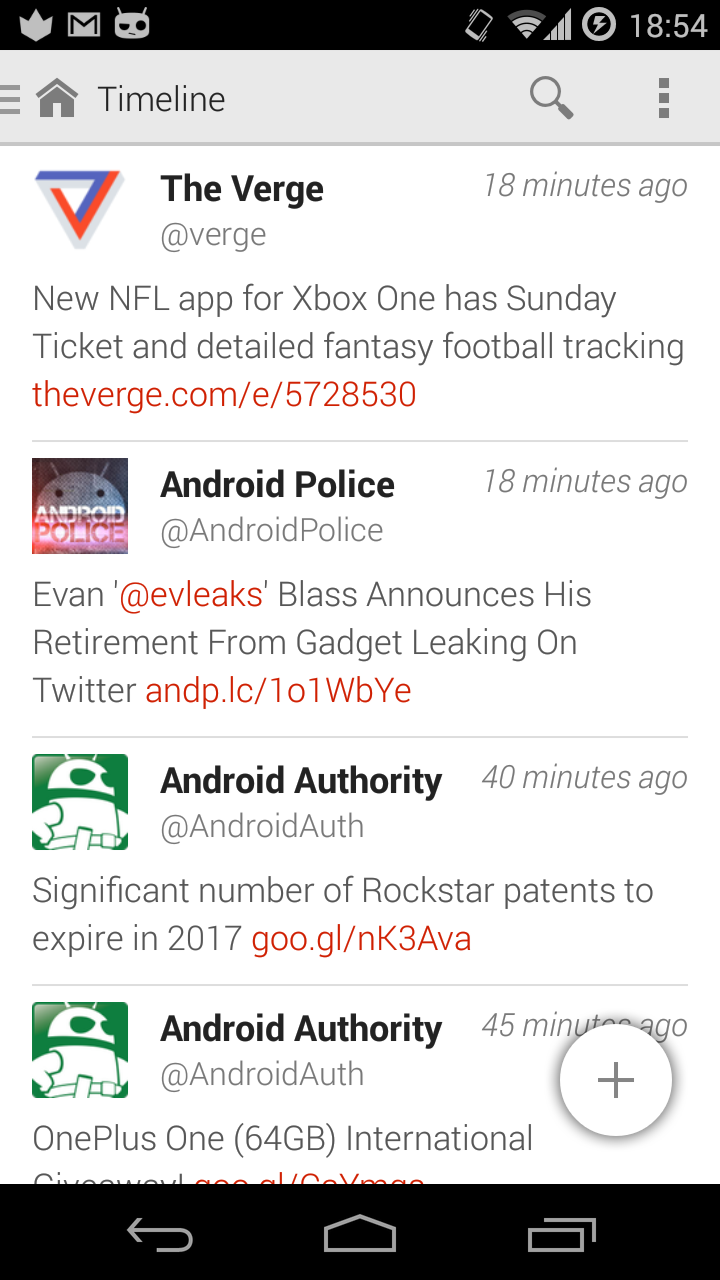Open the three-dot overflow menu

663,98
